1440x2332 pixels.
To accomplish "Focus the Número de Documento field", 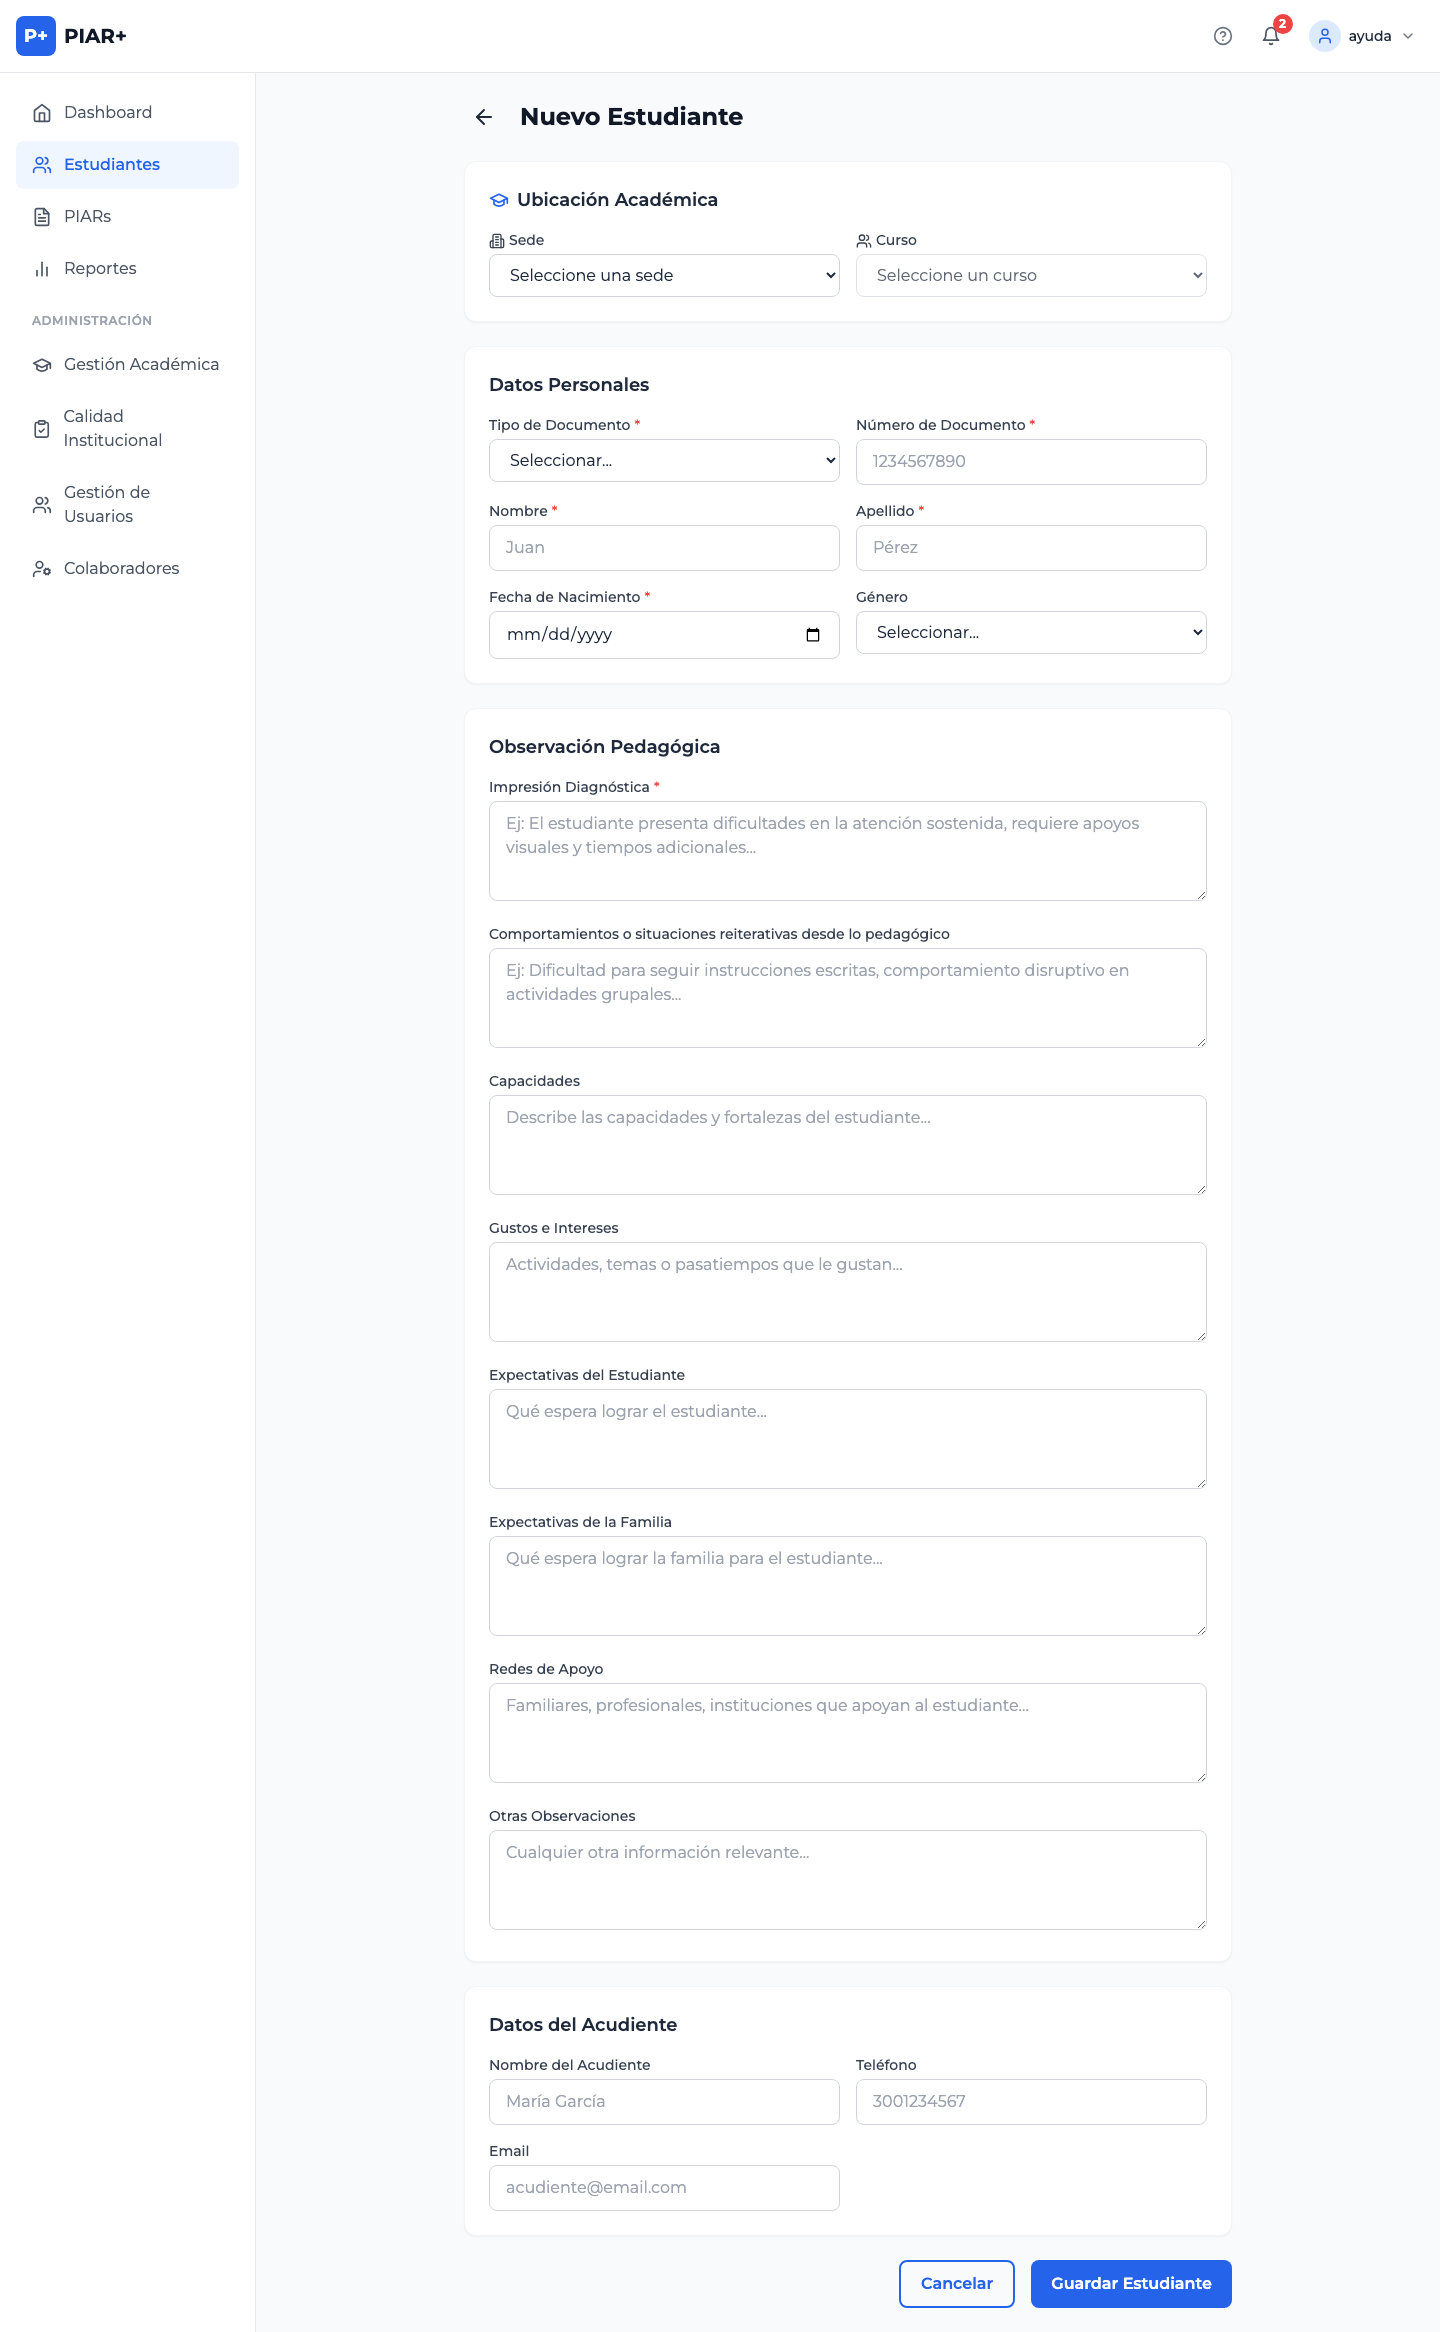I will pos(1030,462).
